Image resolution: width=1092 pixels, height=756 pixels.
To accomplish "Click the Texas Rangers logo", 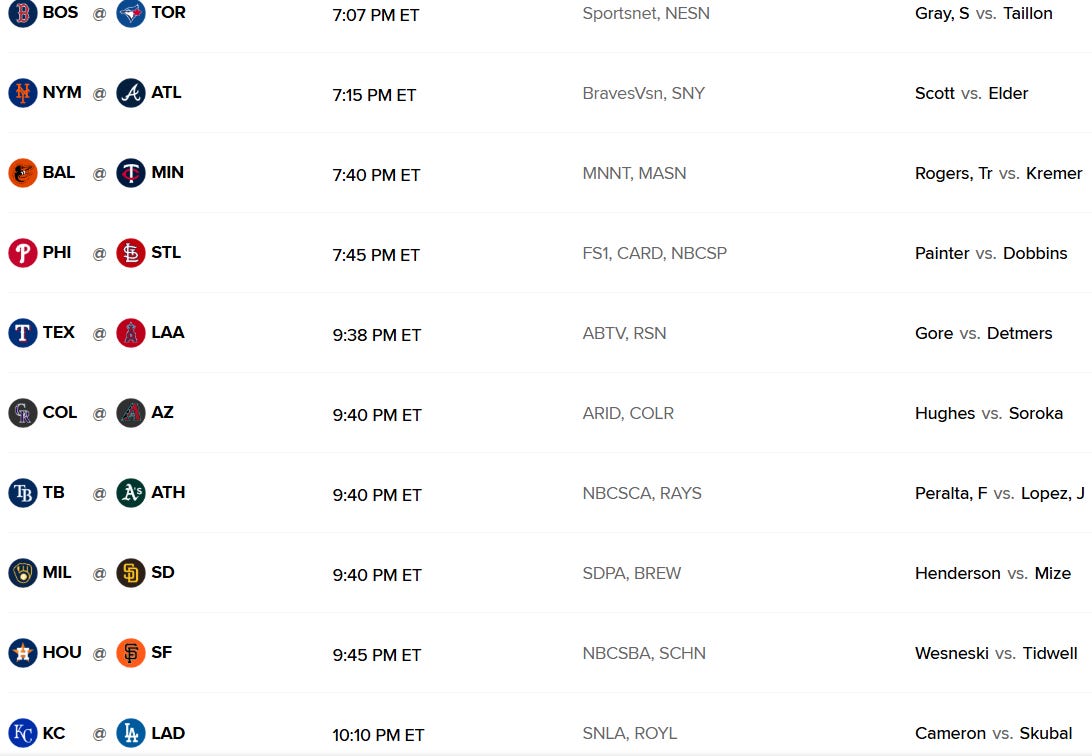I will [x=22, y=333].
